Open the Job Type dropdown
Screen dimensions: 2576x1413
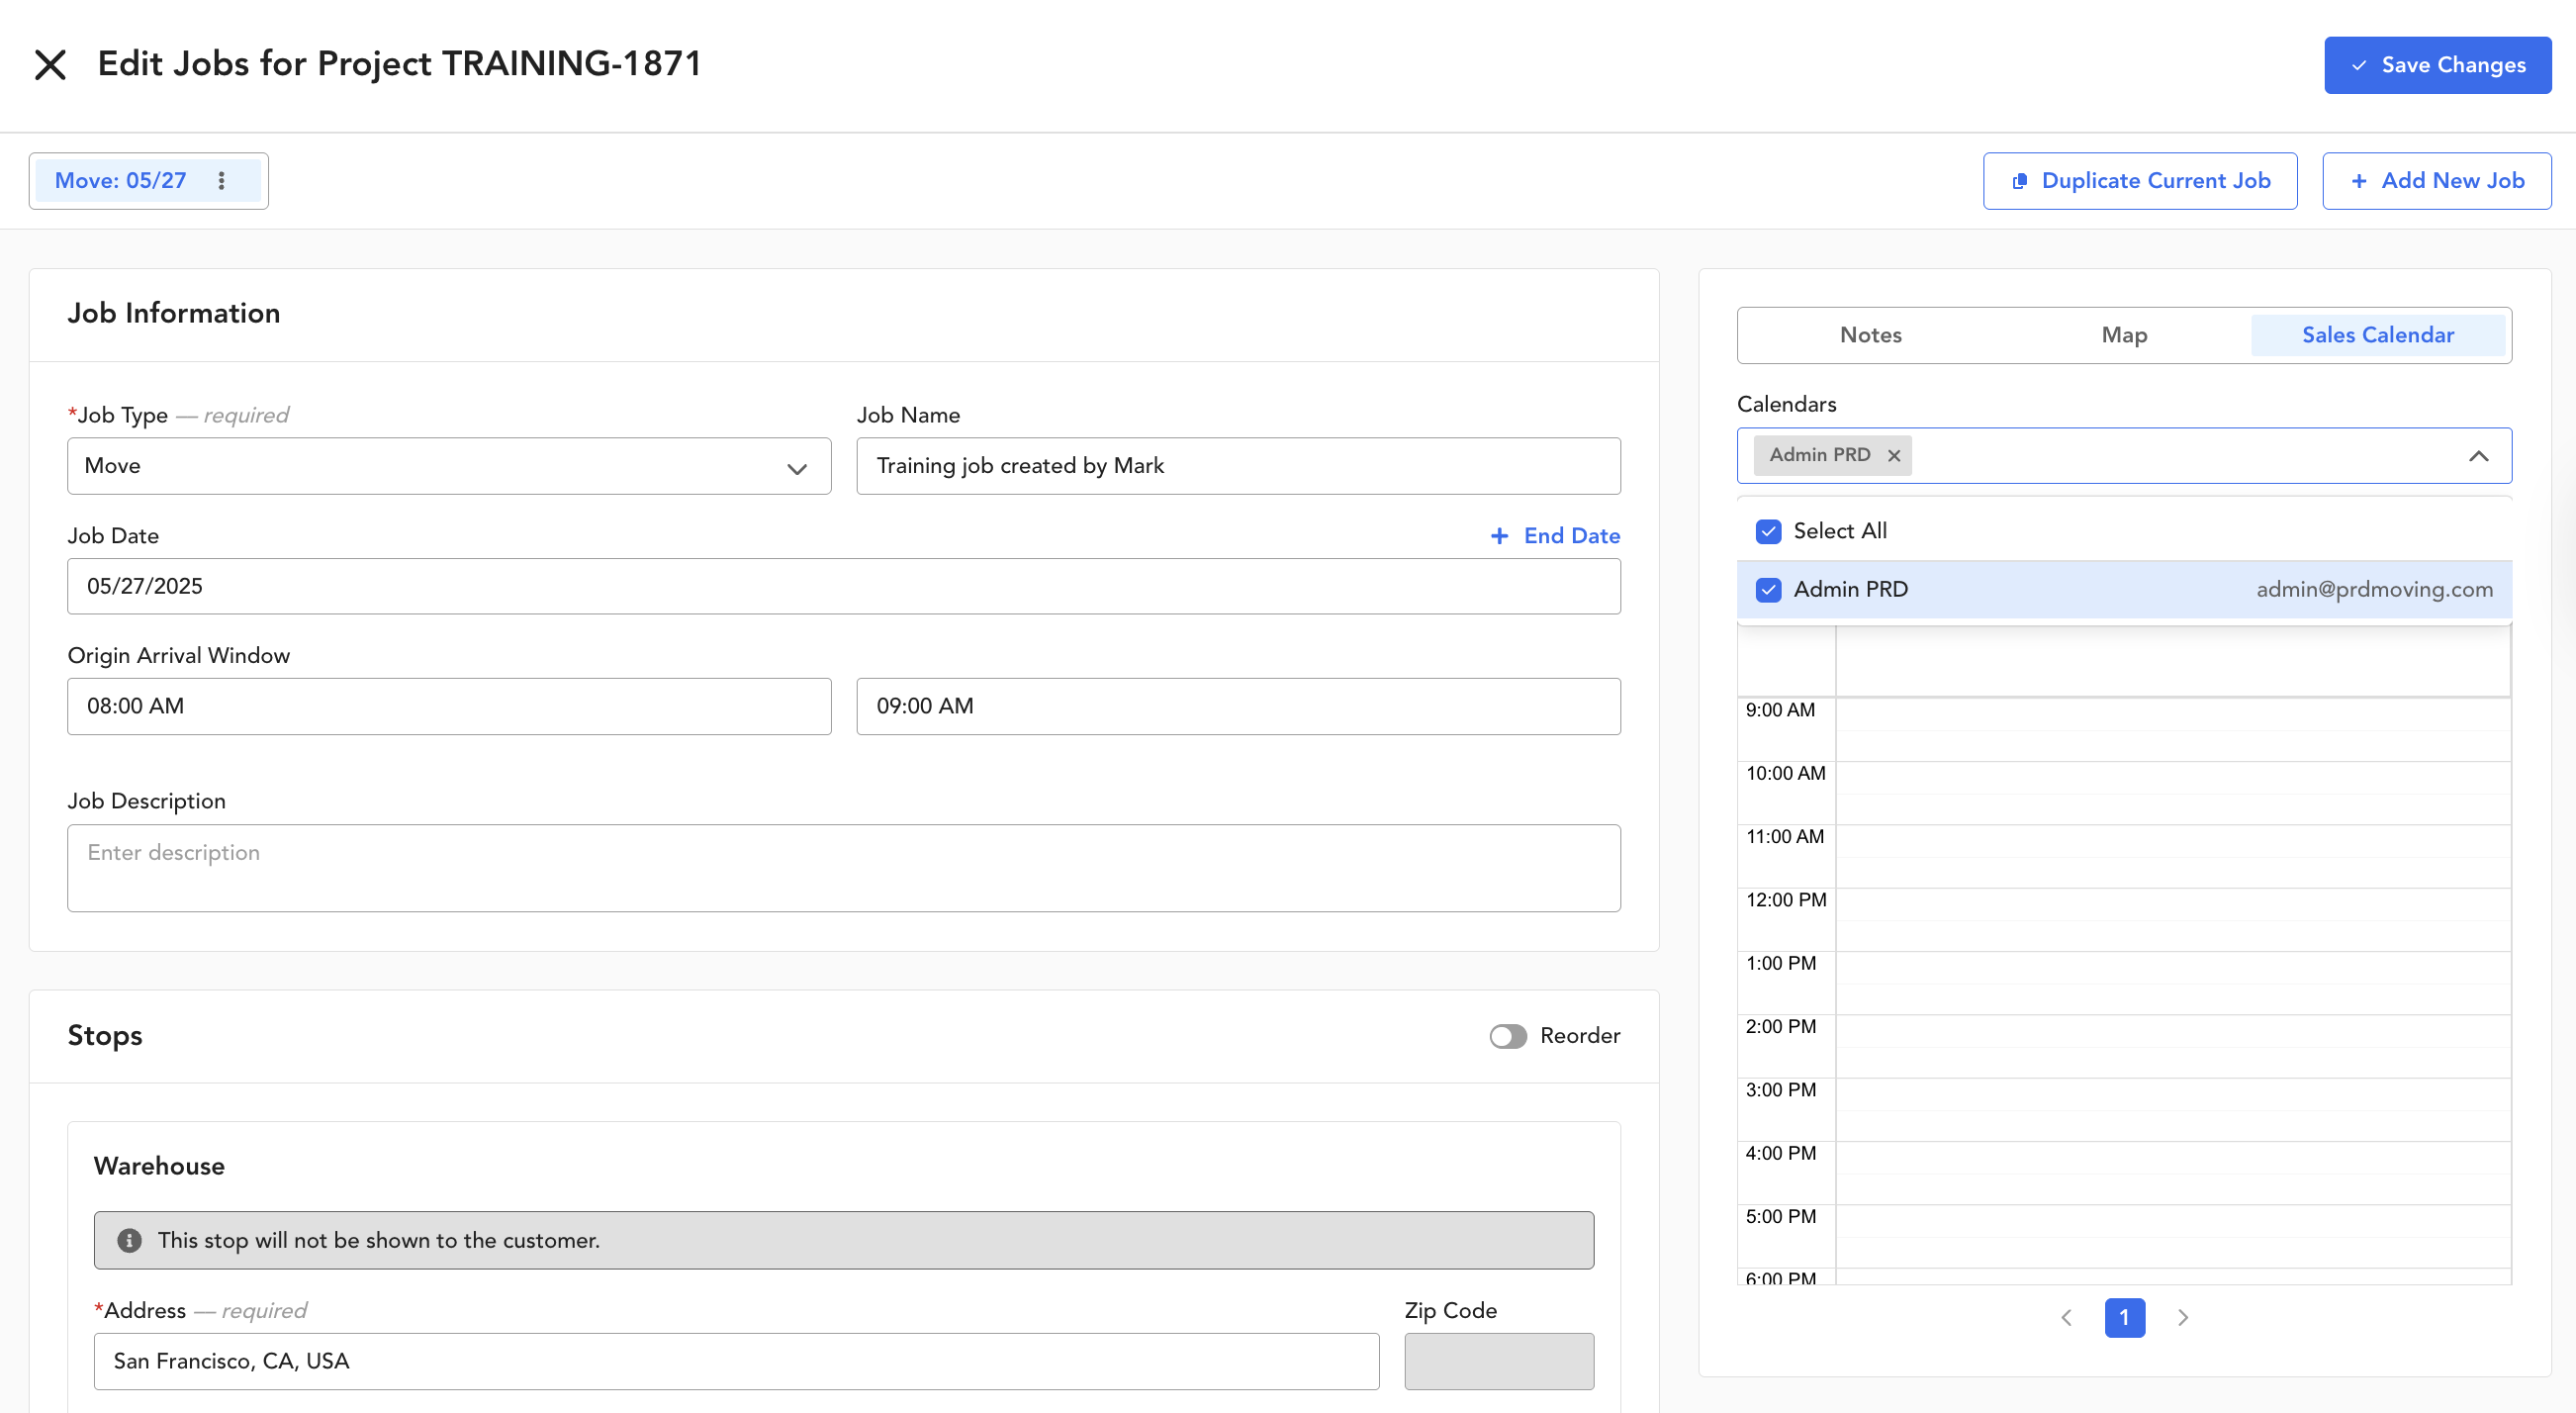449,466
